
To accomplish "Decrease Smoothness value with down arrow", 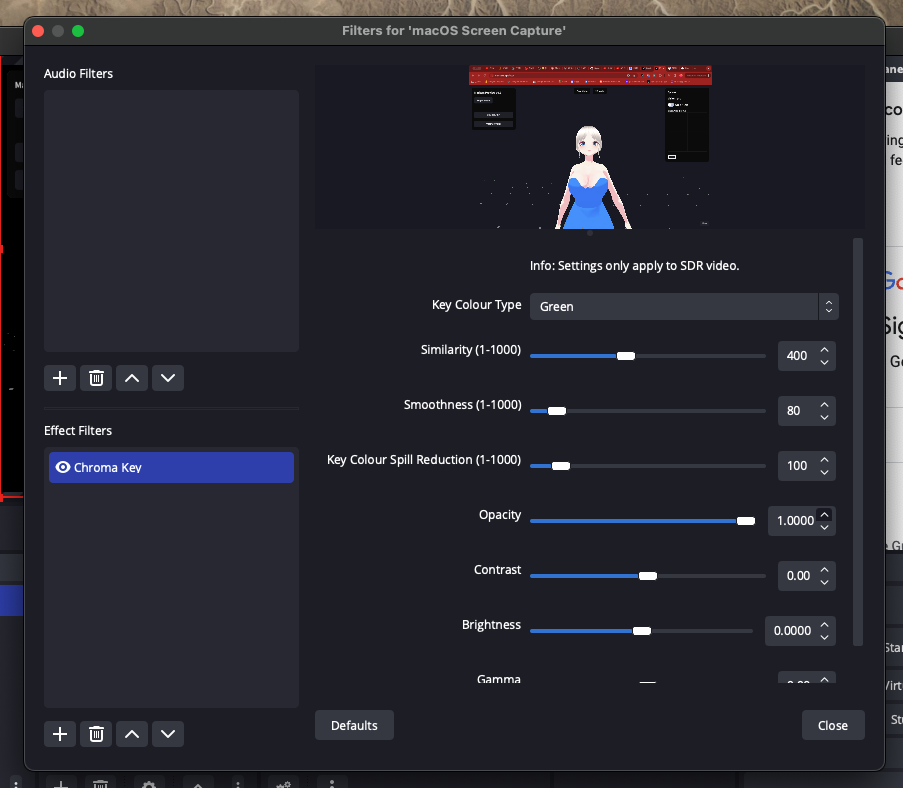I will (824, 417).
